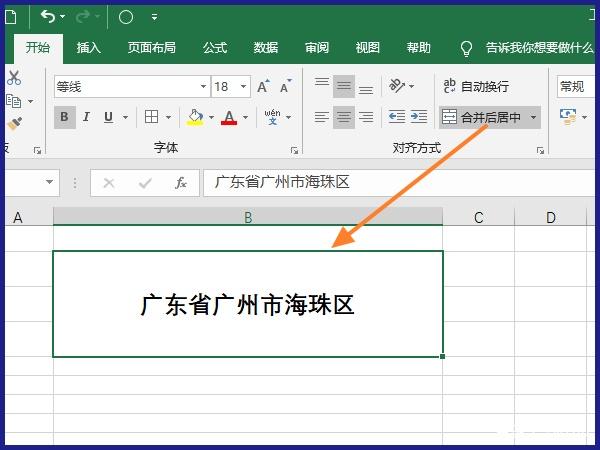This screenshot has width=600, height=450.
Task: Click the Decrease Indent icon
Action: coord(397,117)
